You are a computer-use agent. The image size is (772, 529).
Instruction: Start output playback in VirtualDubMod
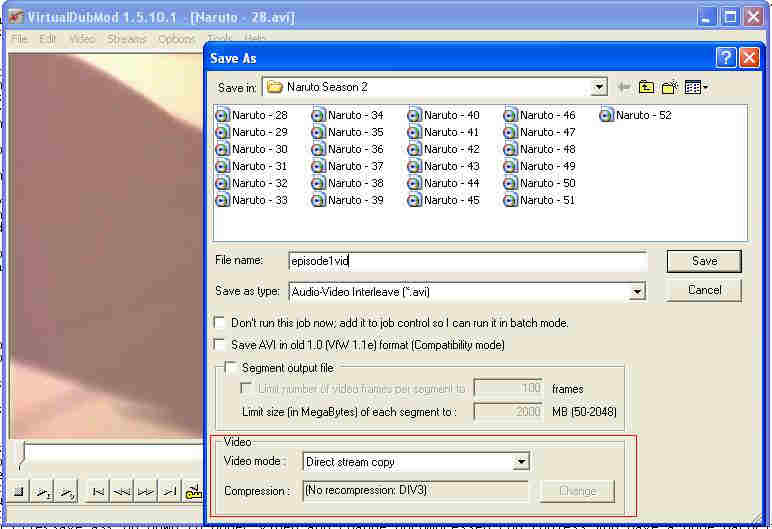(x=66, y=492)
